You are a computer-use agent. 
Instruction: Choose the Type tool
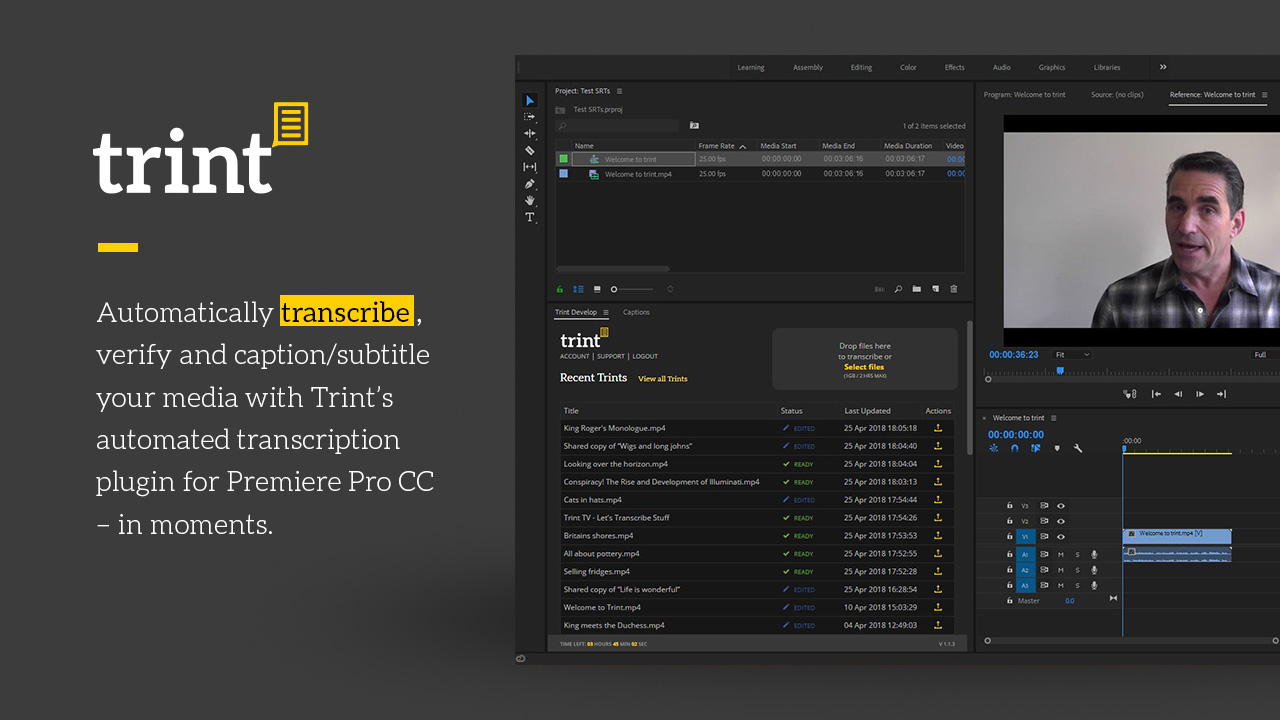530,217
